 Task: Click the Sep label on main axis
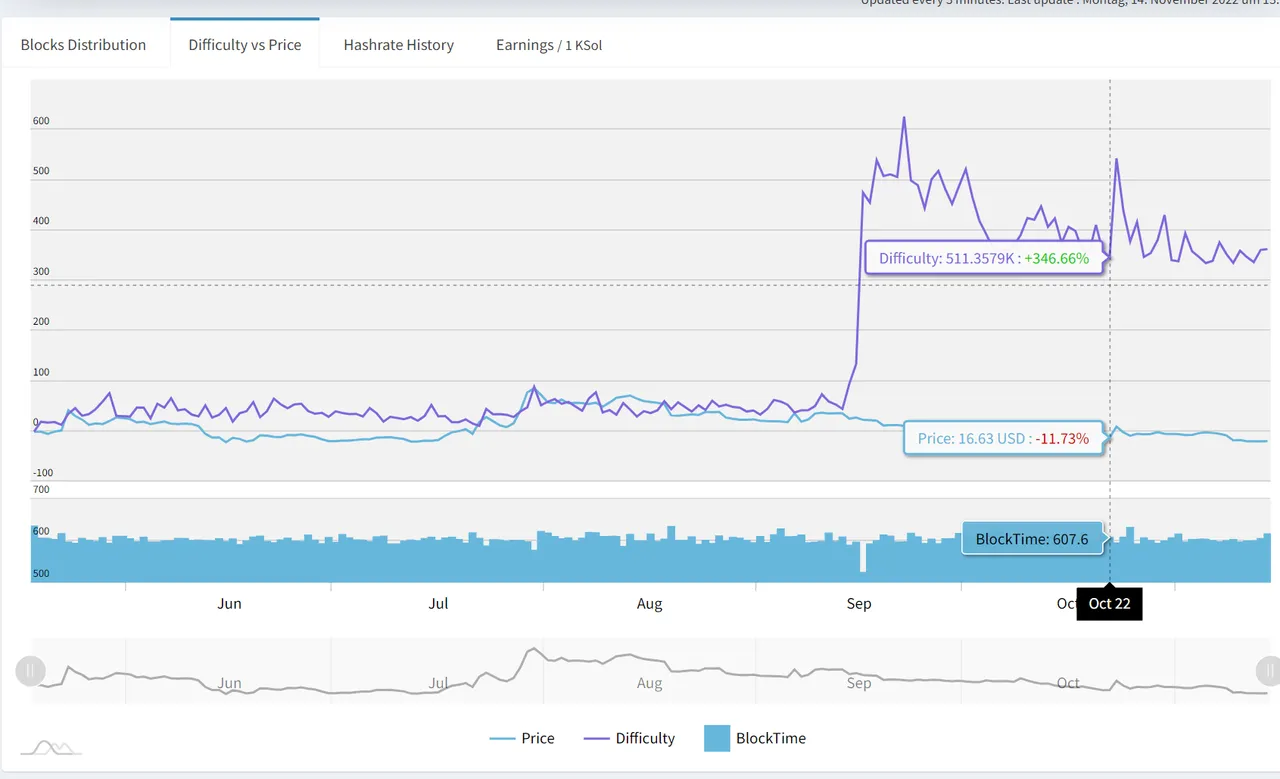tap(859, 603)
